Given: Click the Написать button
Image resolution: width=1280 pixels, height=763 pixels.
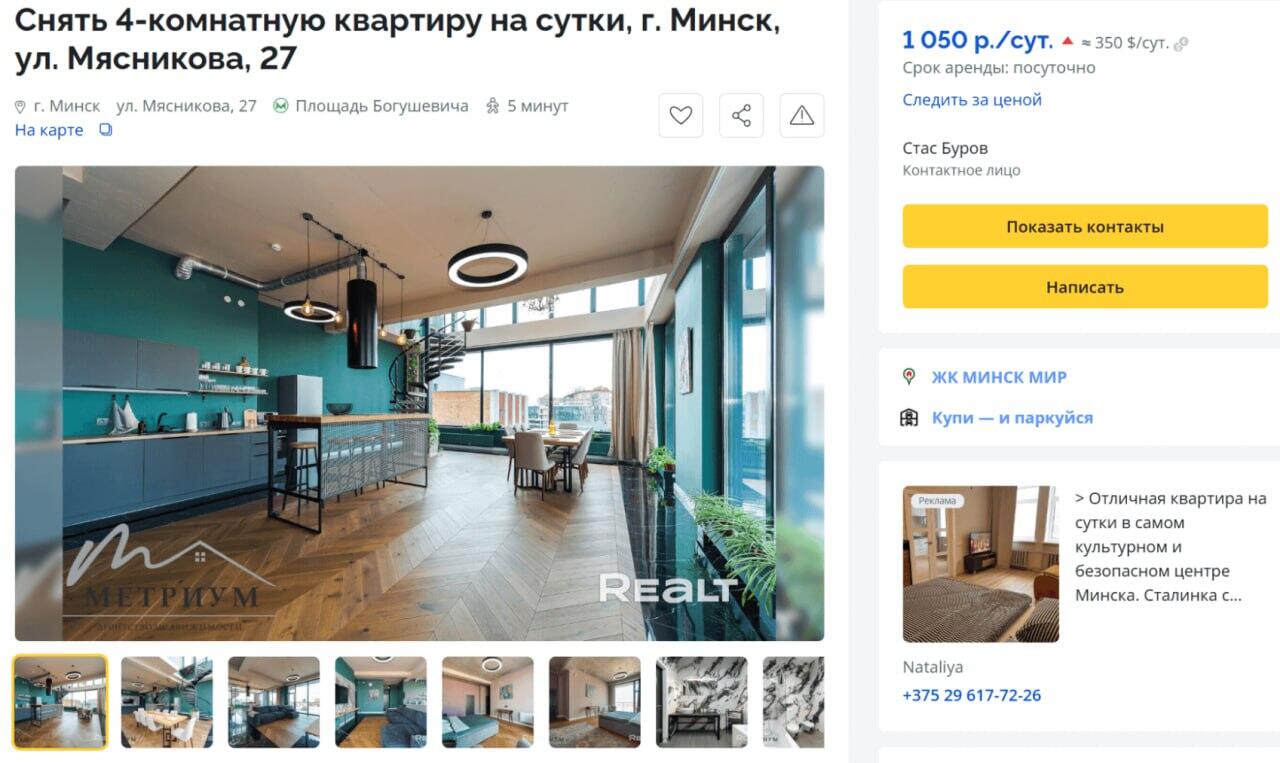Looking at the screenshot, I should tap(1085, 287).
